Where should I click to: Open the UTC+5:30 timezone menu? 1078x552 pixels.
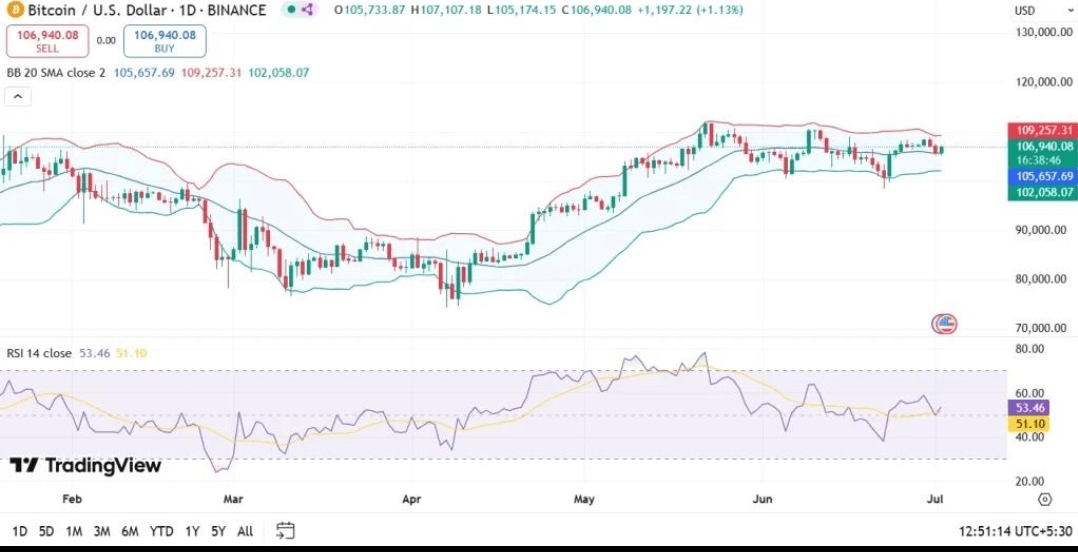pyautogui.click(x=1016, y=531)
